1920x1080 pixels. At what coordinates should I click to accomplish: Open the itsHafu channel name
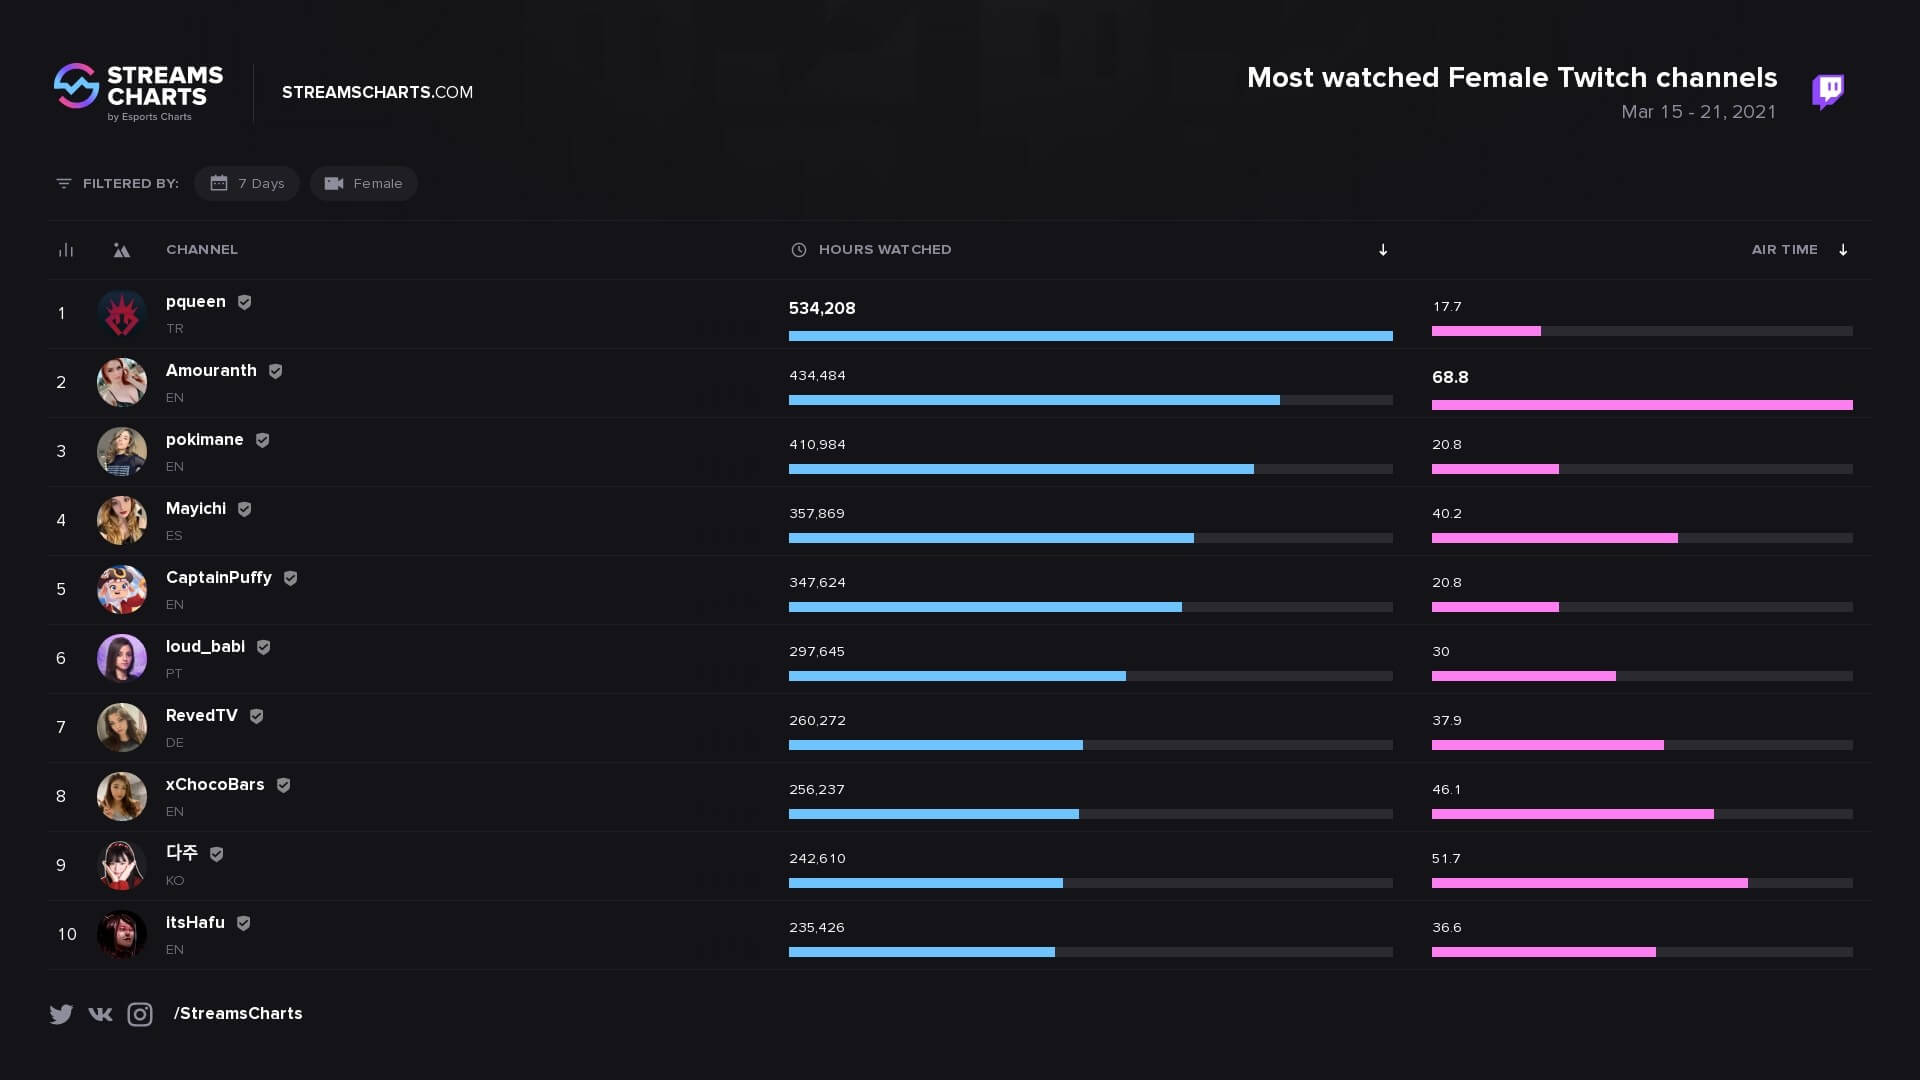tap(195, 923)
